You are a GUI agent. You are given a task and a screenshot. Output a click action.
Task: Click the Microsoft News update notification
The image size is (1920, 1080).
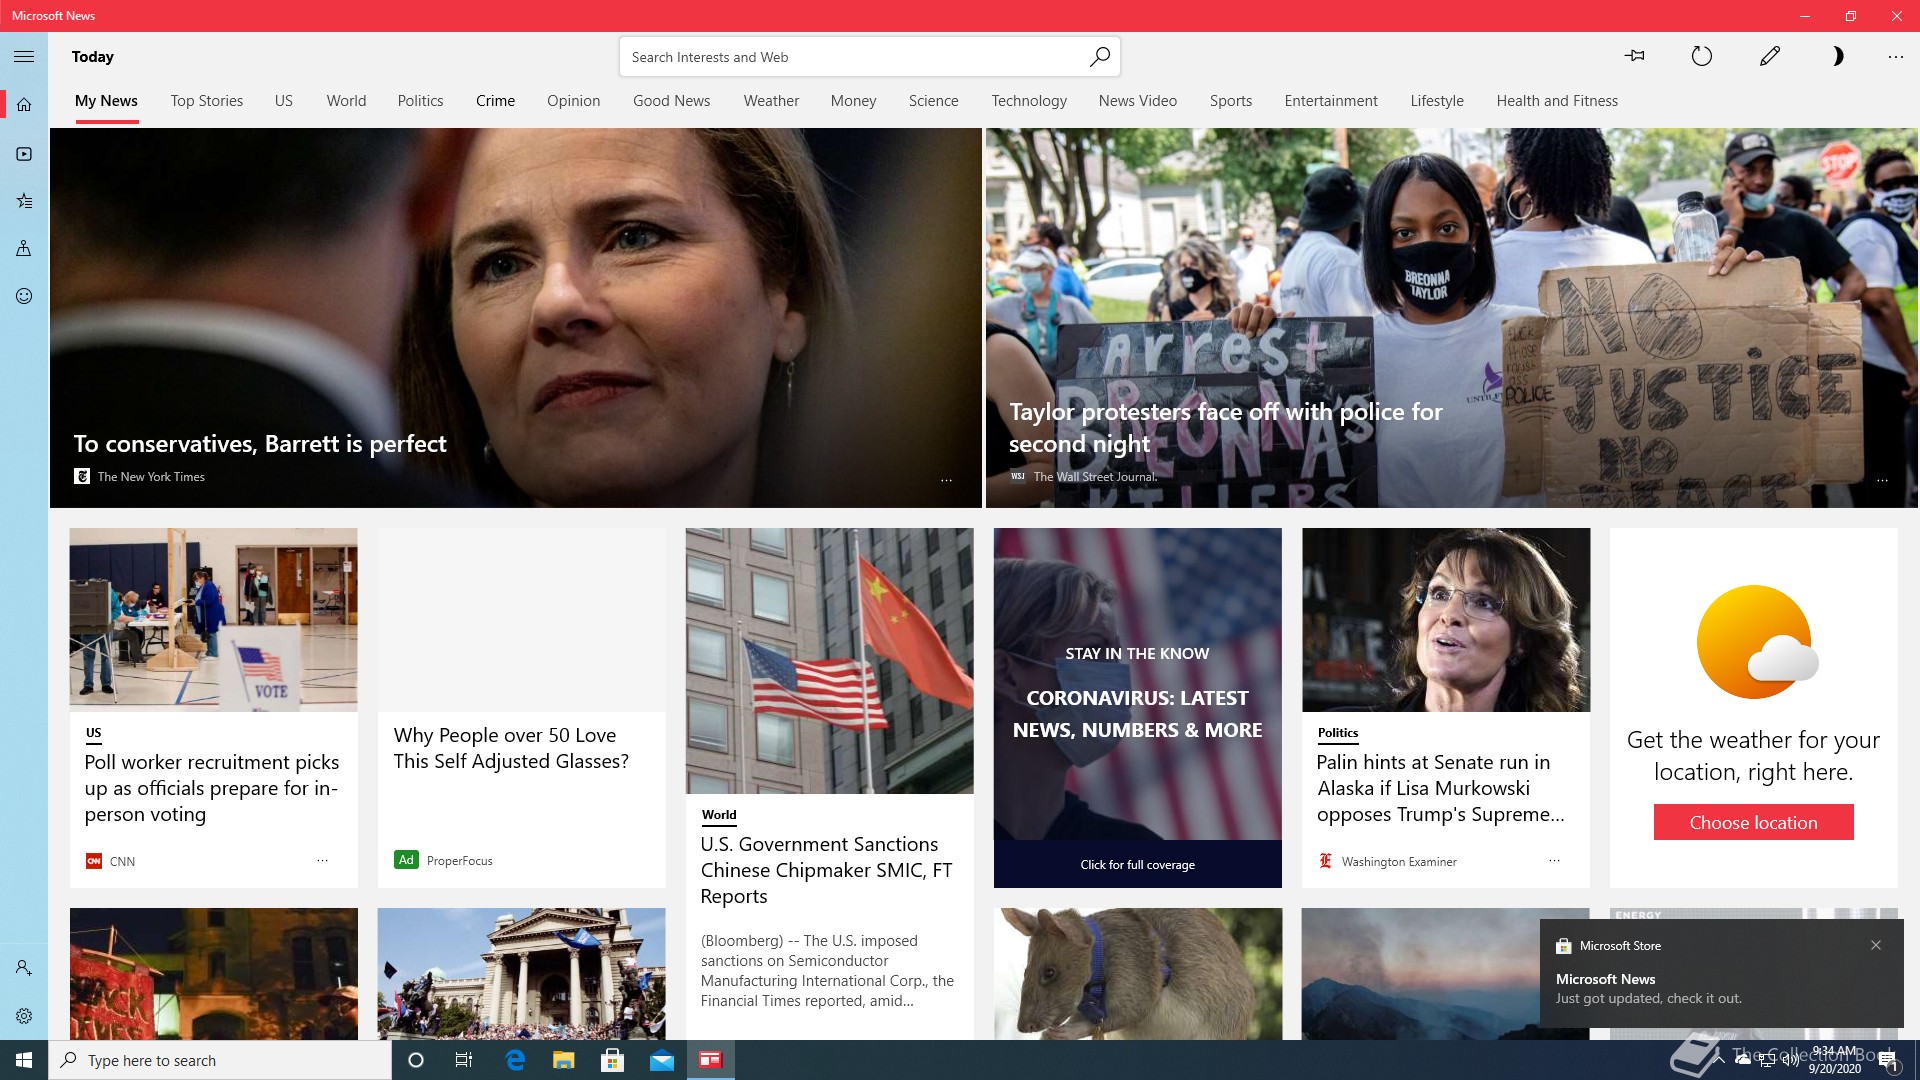coord(1721,973)
